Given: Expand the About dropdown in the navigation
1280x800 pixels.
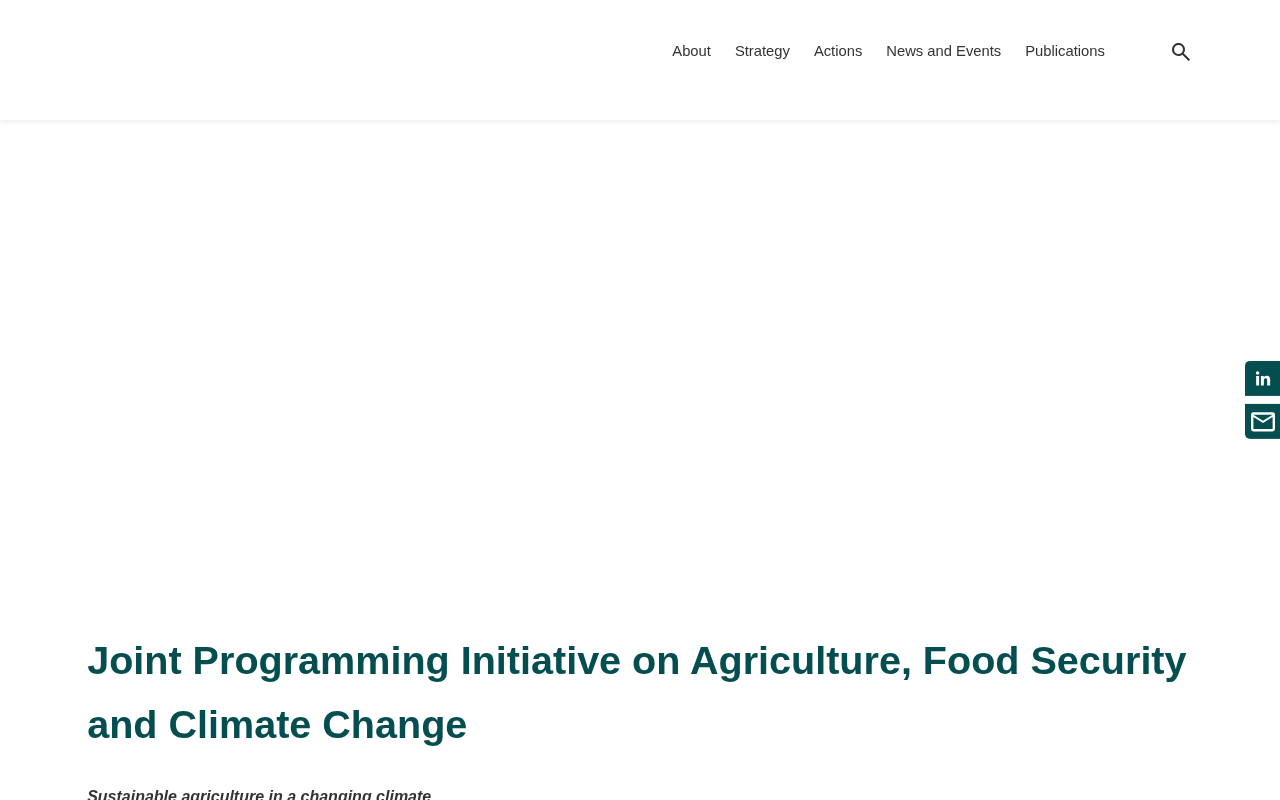Looking at the screenshot, I should pos(691,51).
